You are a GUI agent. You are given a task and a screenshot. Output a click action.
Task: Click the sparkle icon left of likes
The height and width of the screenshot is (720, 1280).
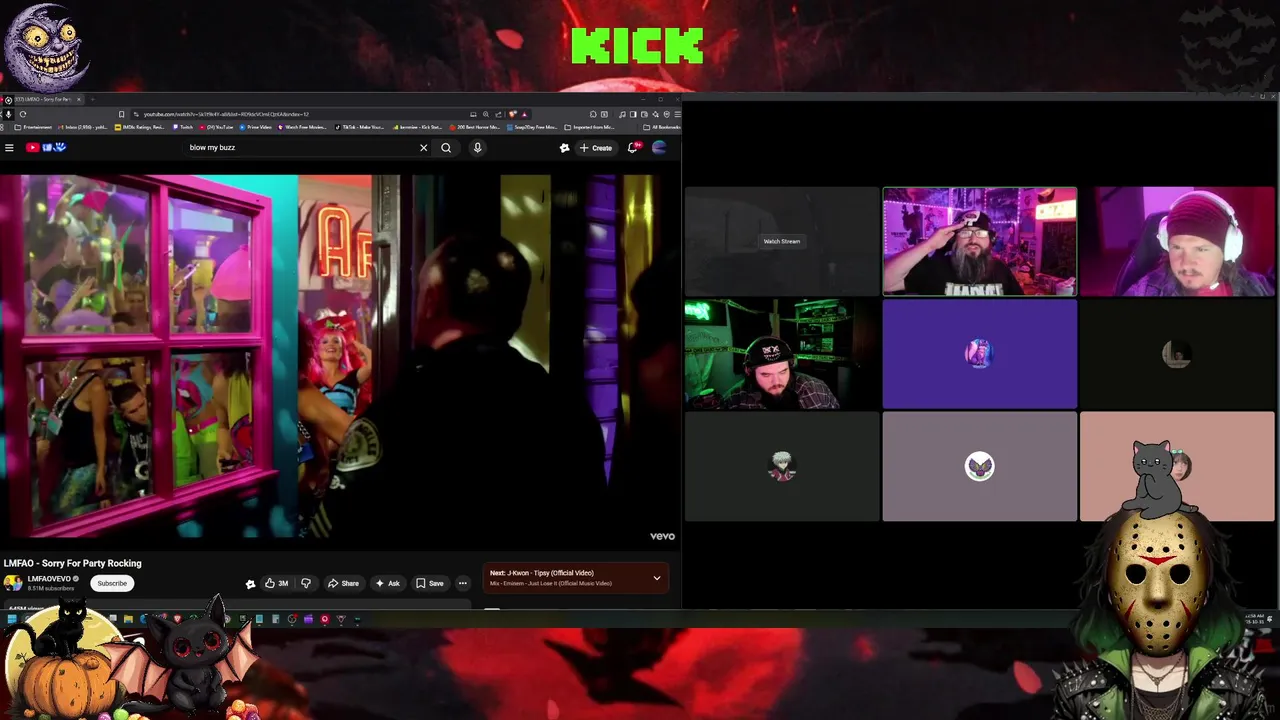tap(250, 584)
